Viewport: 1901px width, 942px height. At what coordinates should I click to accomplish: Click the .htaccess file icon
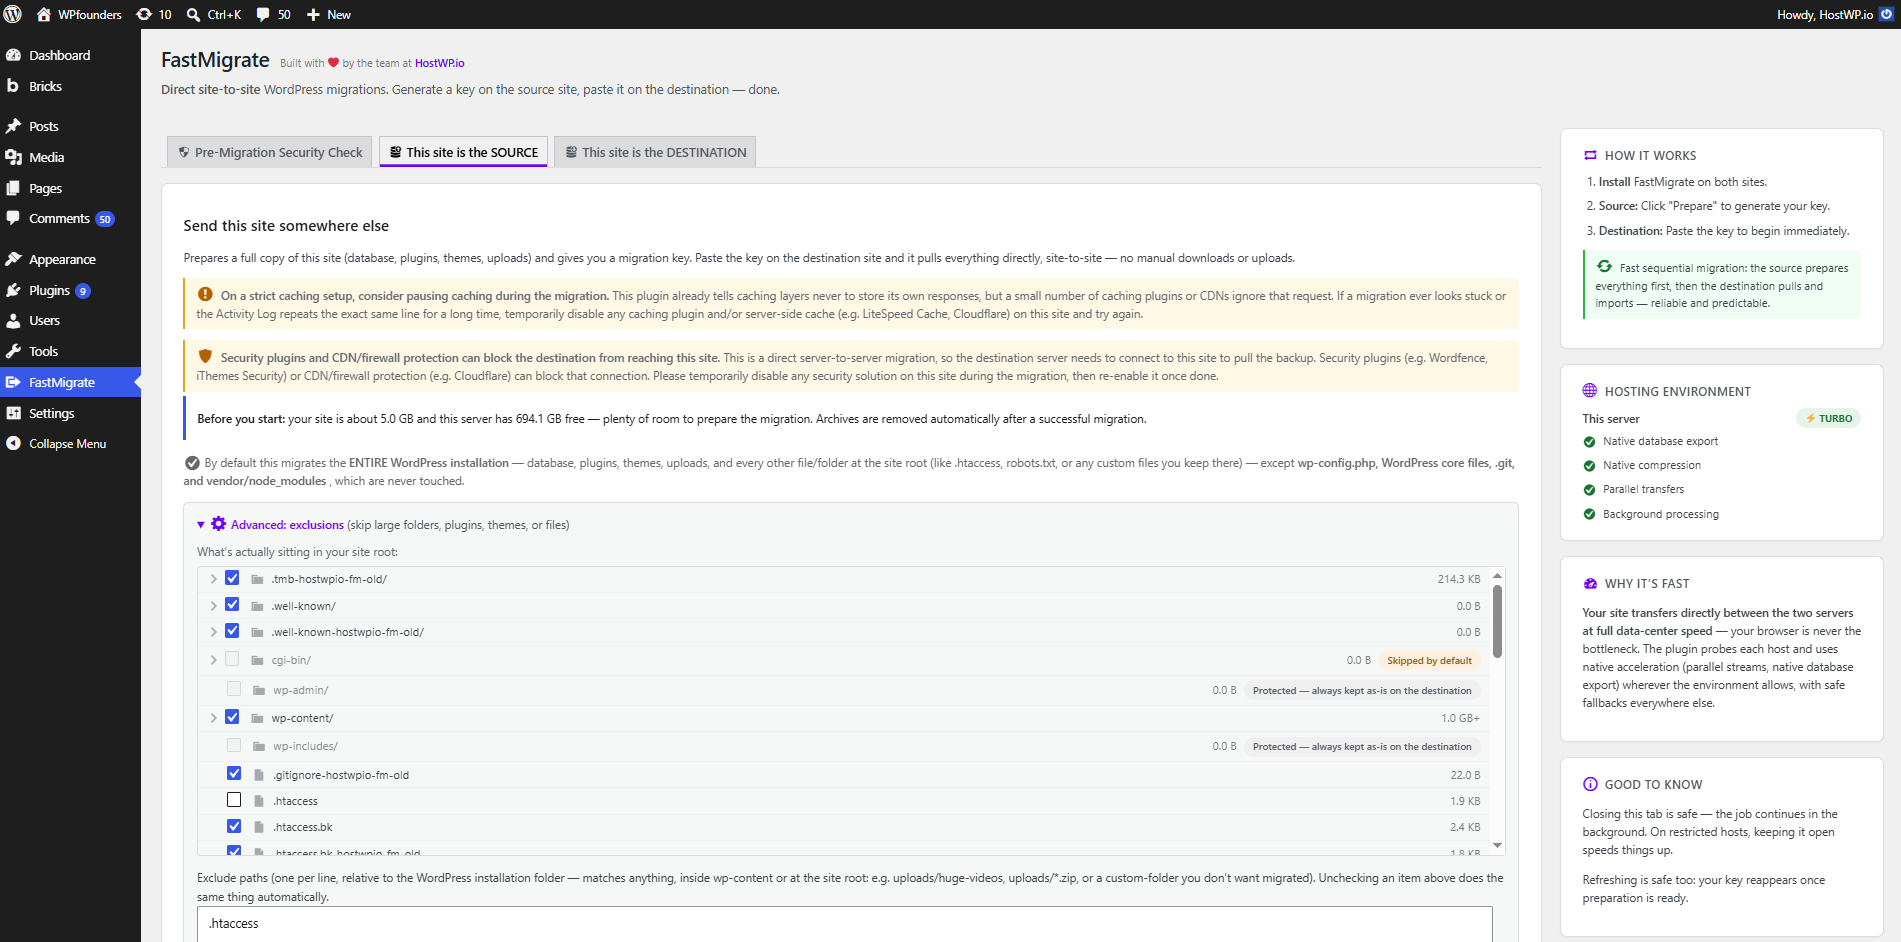pyautogui.click(x=259, y=801)
